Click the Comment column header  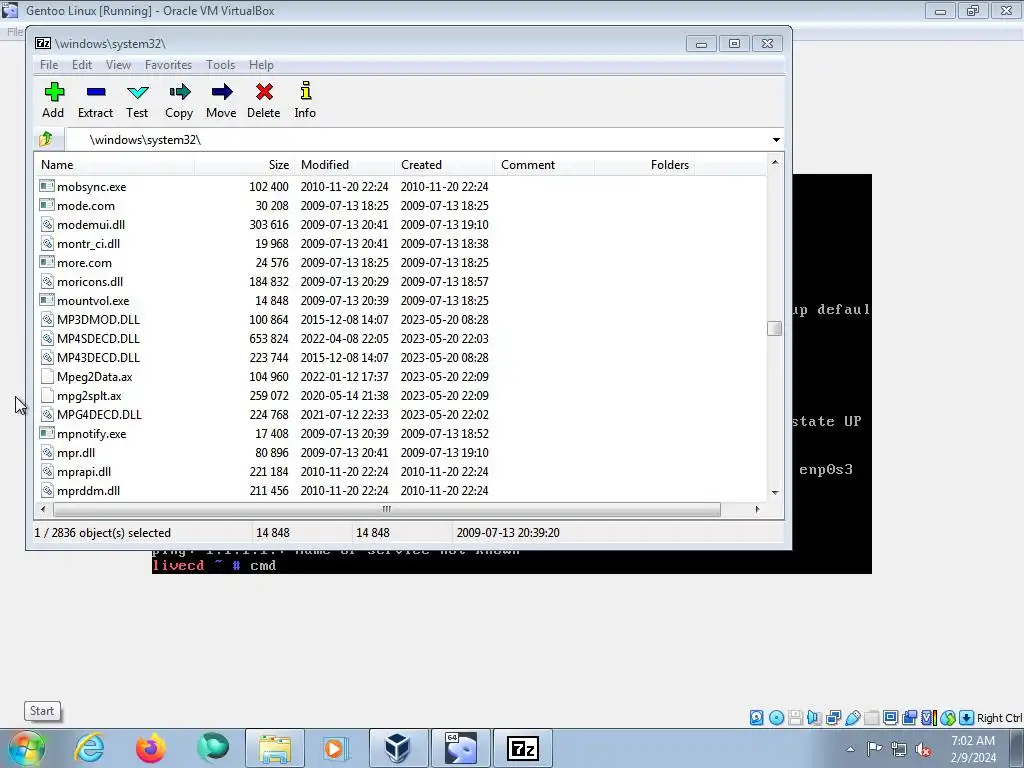[544, 165]
